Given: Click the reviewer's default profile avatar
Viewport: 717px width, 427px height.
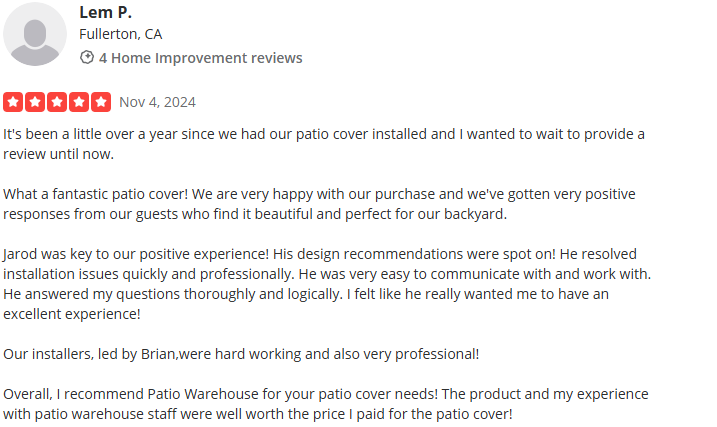Looking at the screenshot, I should coord(35,34).
